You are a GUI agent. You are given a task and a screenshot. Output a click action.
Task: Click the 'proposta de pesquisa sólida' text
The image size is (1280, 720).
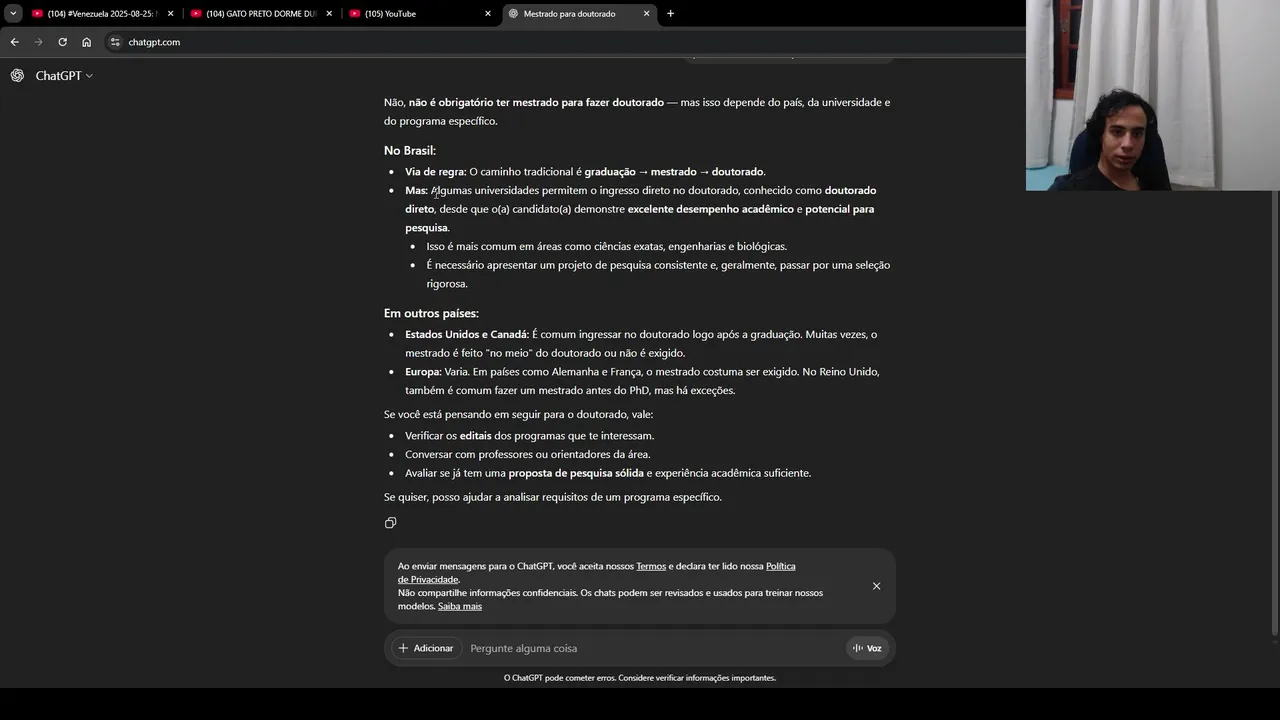coord(576,473)
